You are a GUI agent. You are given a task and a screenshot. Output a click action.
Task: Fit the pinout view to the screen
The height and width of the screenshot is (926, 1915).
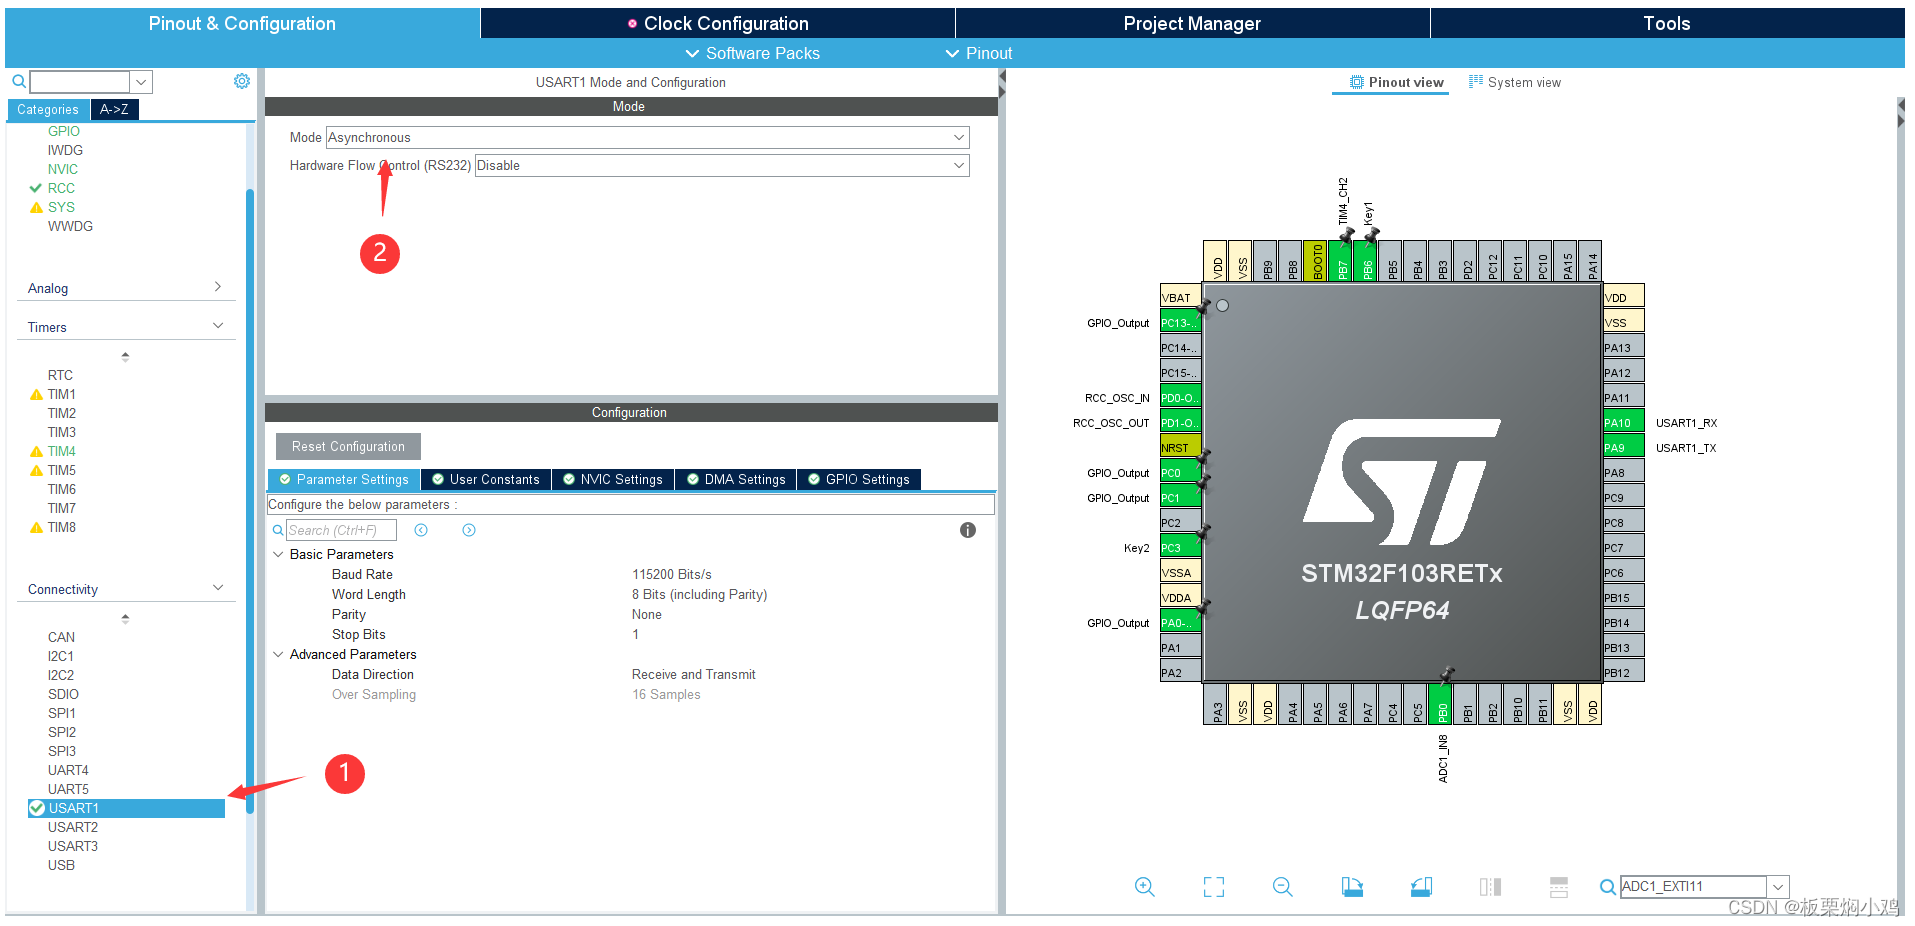[1214, 887]
